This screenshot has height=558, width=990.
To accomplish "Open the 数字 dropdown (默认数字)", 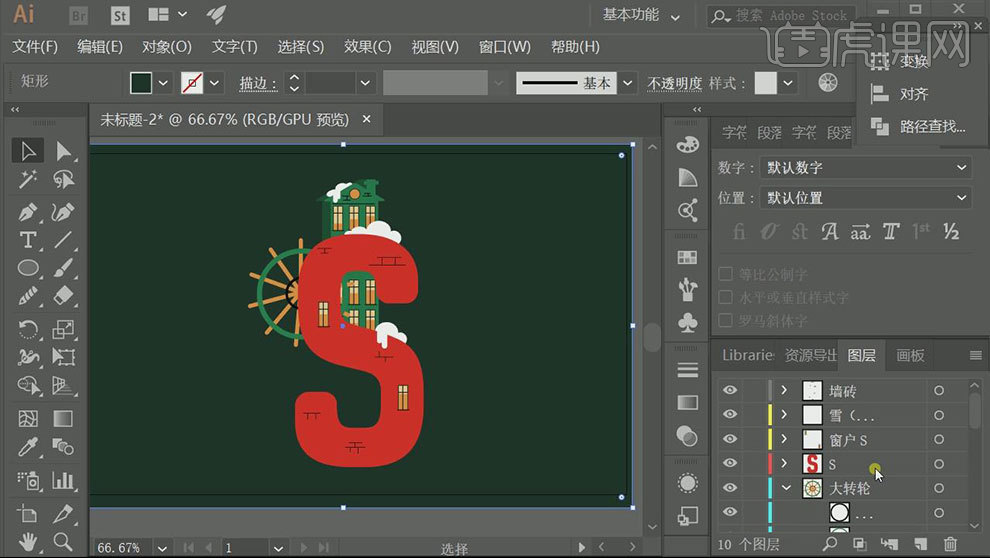I will coord(866,167).
